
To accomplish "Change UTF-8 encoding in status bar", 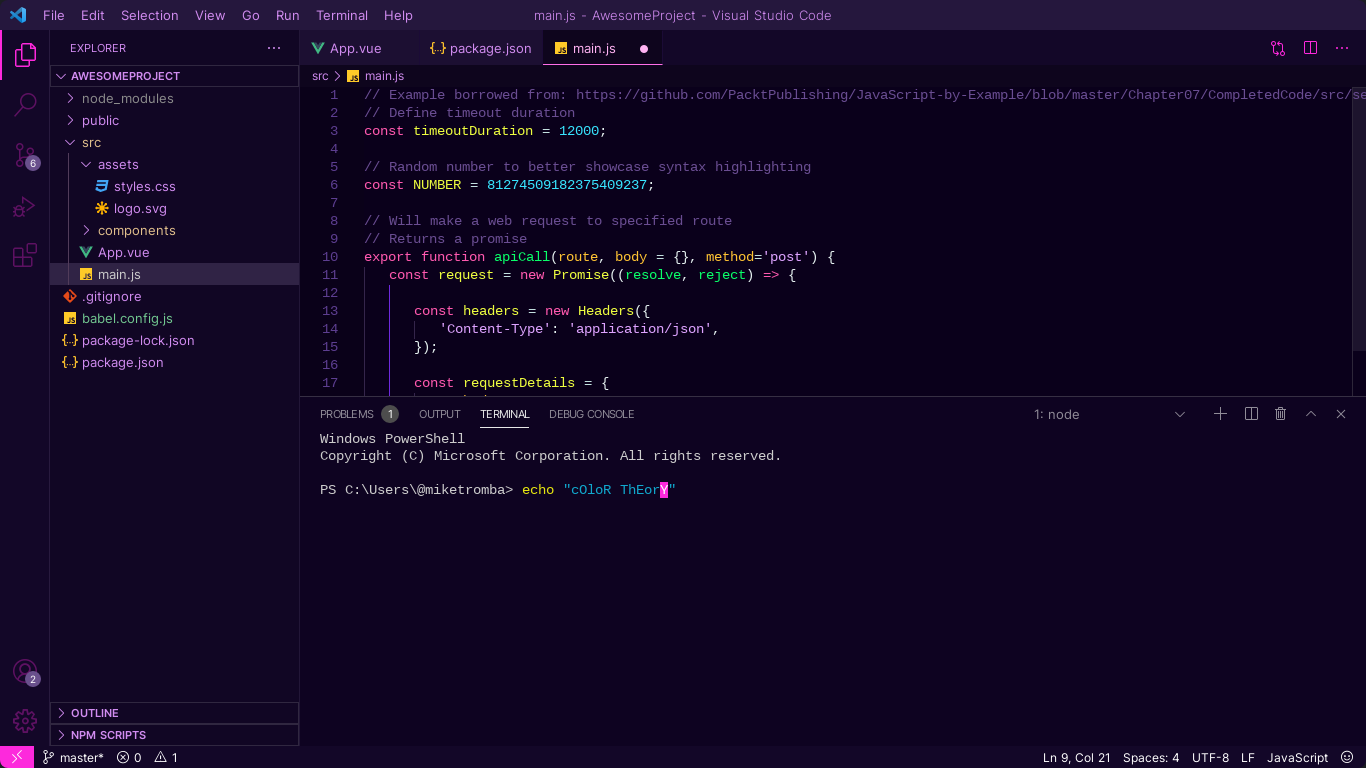I will click(1210, 757).
